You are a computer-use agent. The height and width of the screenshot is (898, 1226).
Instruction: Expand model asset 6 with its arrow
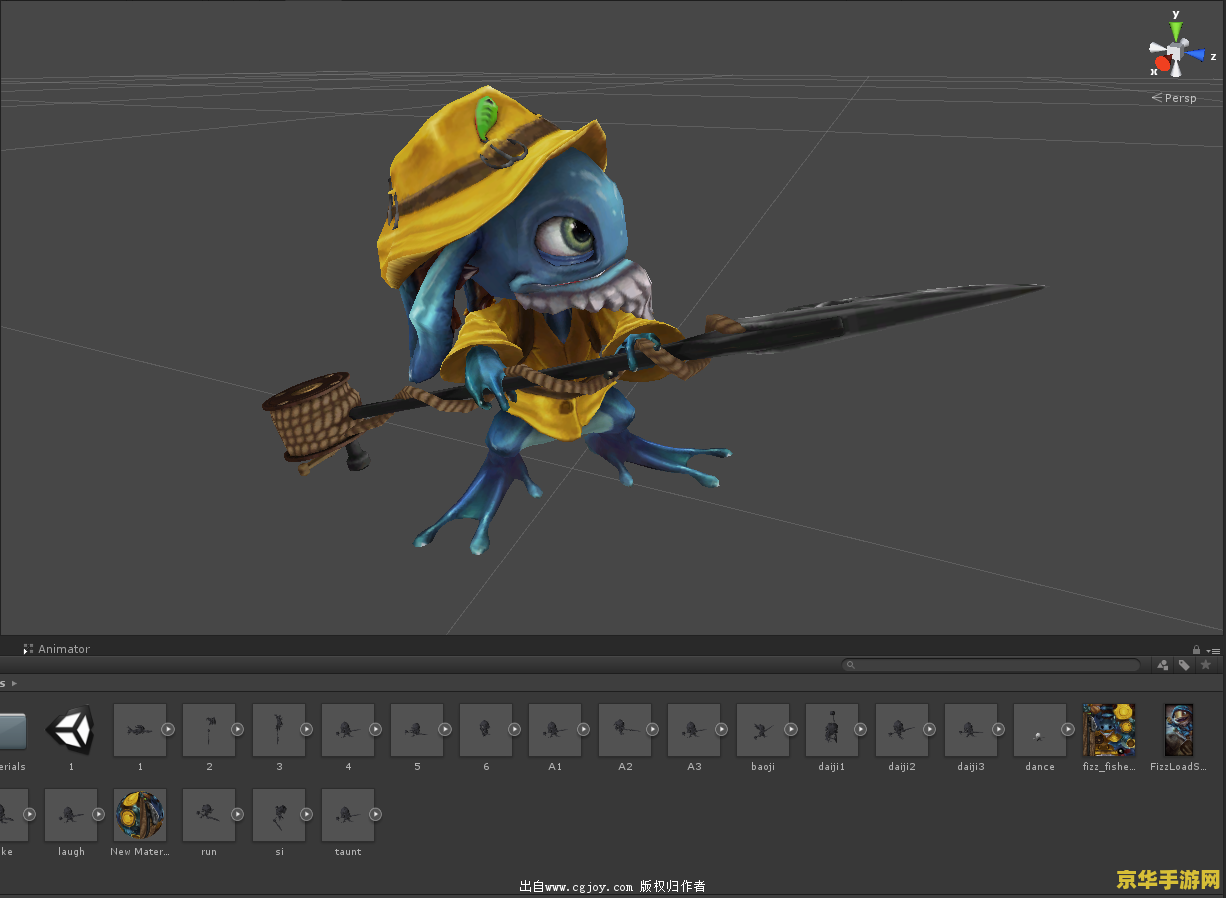515,729
